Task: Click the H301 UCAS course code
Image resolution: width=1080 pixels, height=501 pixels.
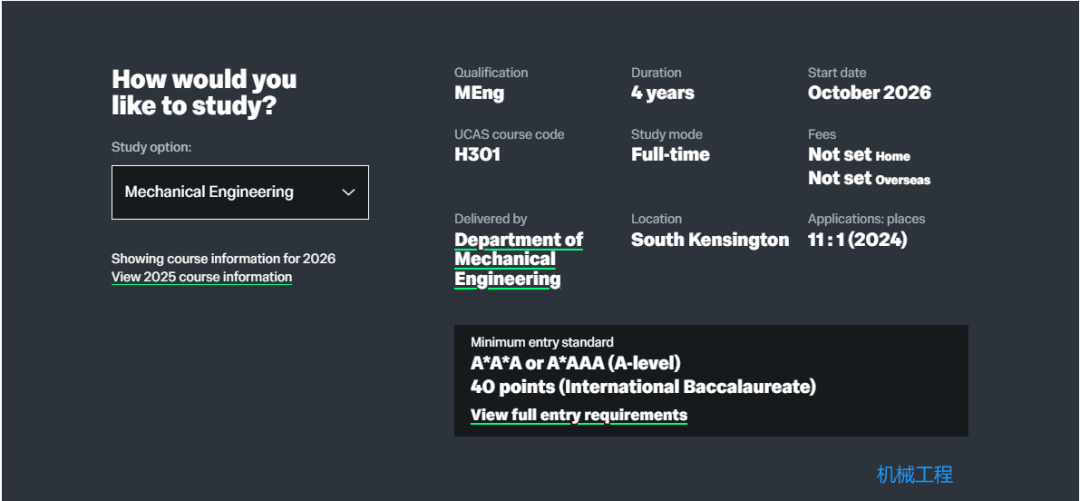Action: coord(477,155)
